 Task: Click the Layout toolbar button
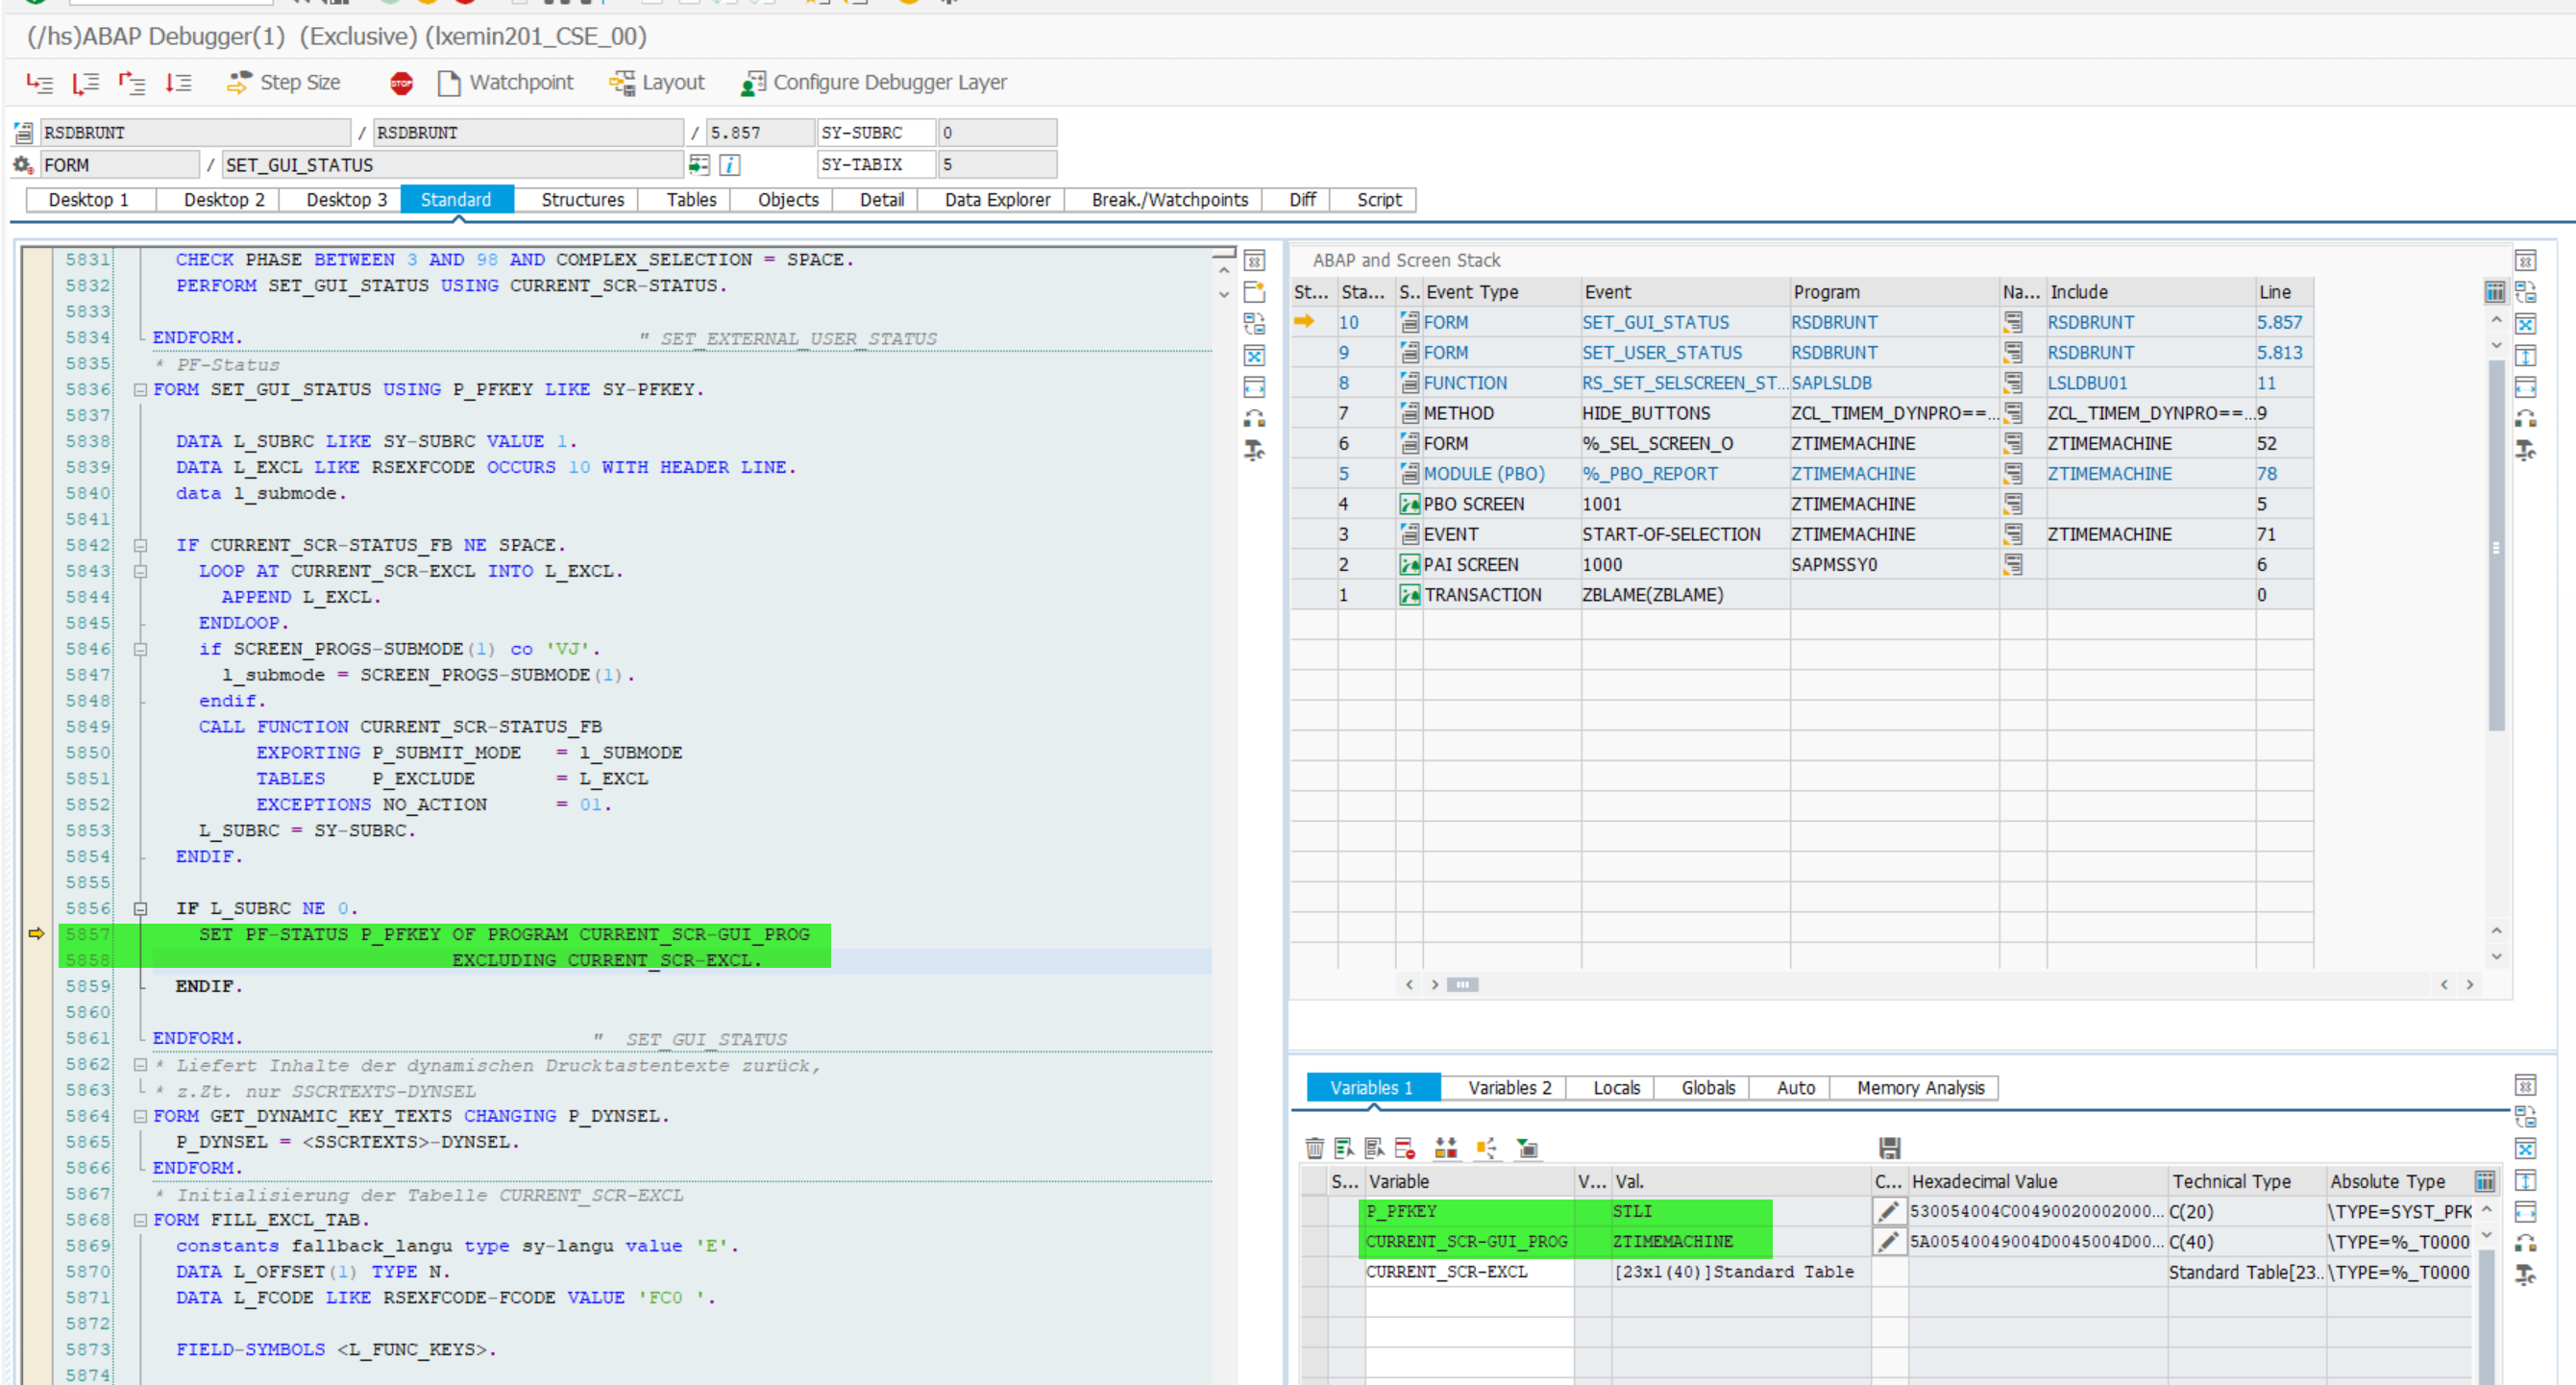click(x=657, y=83)
